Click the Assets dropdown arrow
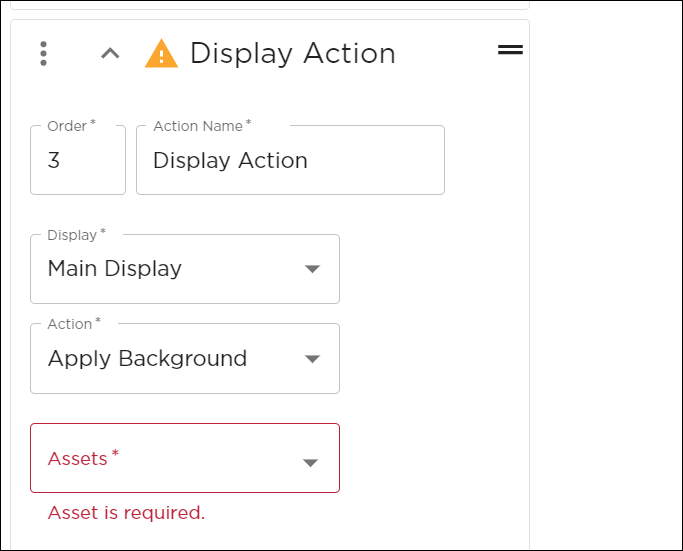This screenshot has height=551, width=683. pyautogui.click(x=310, y=463)
